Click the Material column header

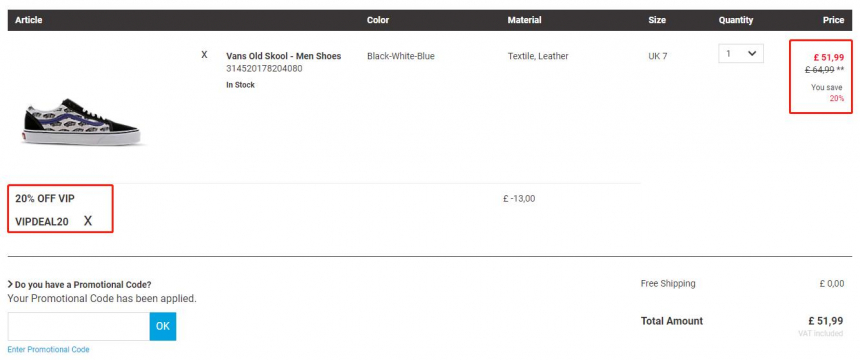coord(524,20)
